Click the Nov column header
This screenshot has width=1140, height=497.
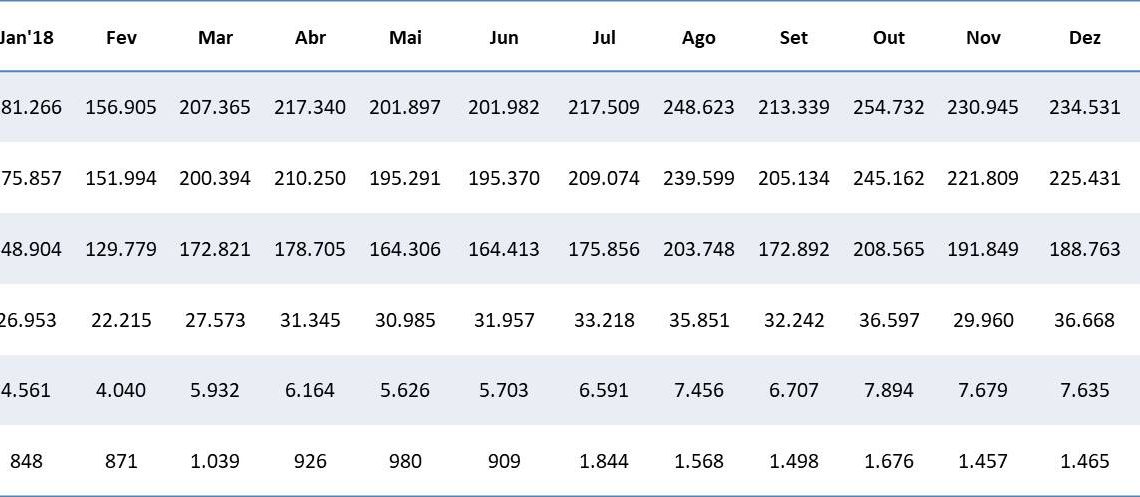pos(983,38)
